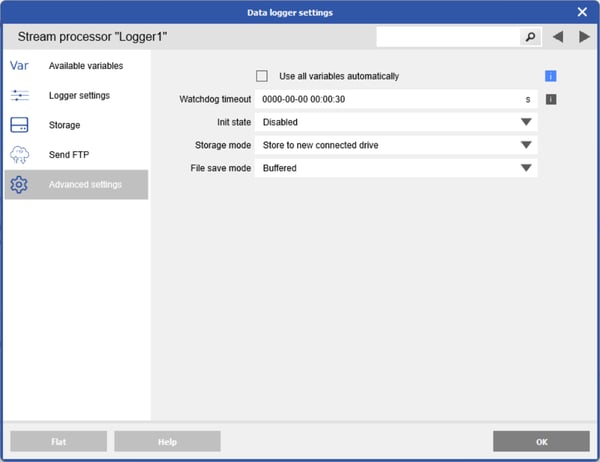This screenshot has width=600, height=462.
Task: Click the Help button
Action: [x=167, y=442]
